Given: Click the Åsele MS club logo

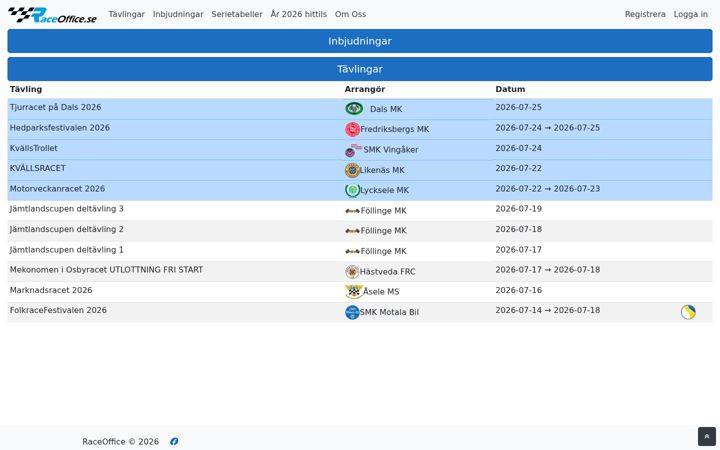Looking at the screenshot, I should click(x=354, y=292).
